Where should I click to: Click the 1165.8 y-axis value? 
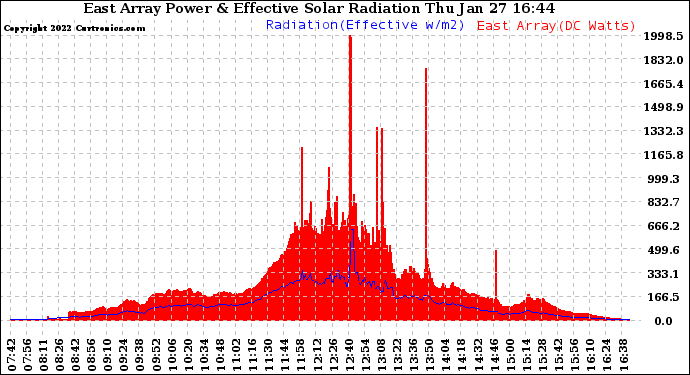(x=664, y=155)
